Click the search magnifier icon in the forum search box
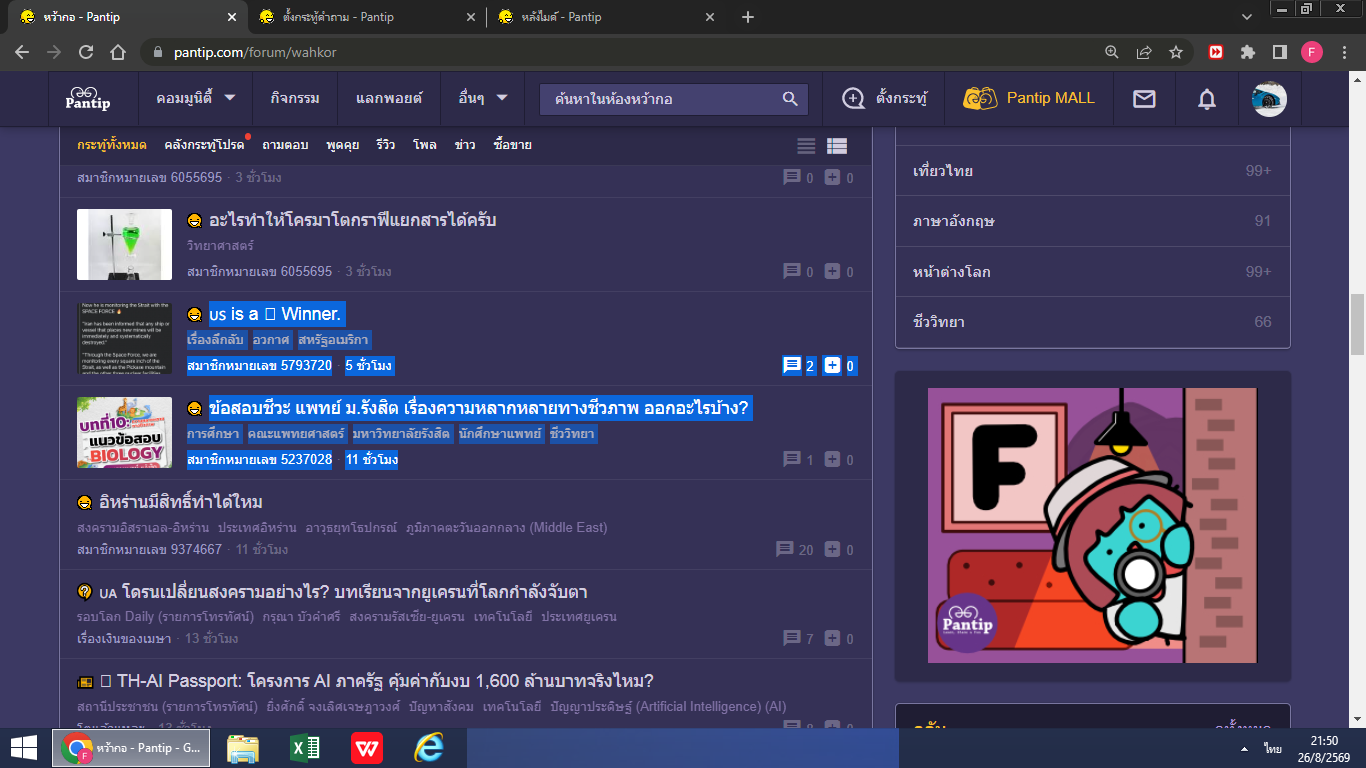1366x768 pixels. click(790, 98)
